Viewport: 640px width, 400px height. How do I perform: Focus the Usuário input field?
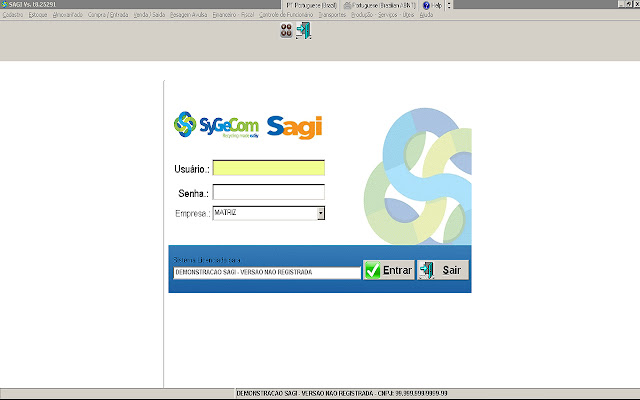click(269, 168)
